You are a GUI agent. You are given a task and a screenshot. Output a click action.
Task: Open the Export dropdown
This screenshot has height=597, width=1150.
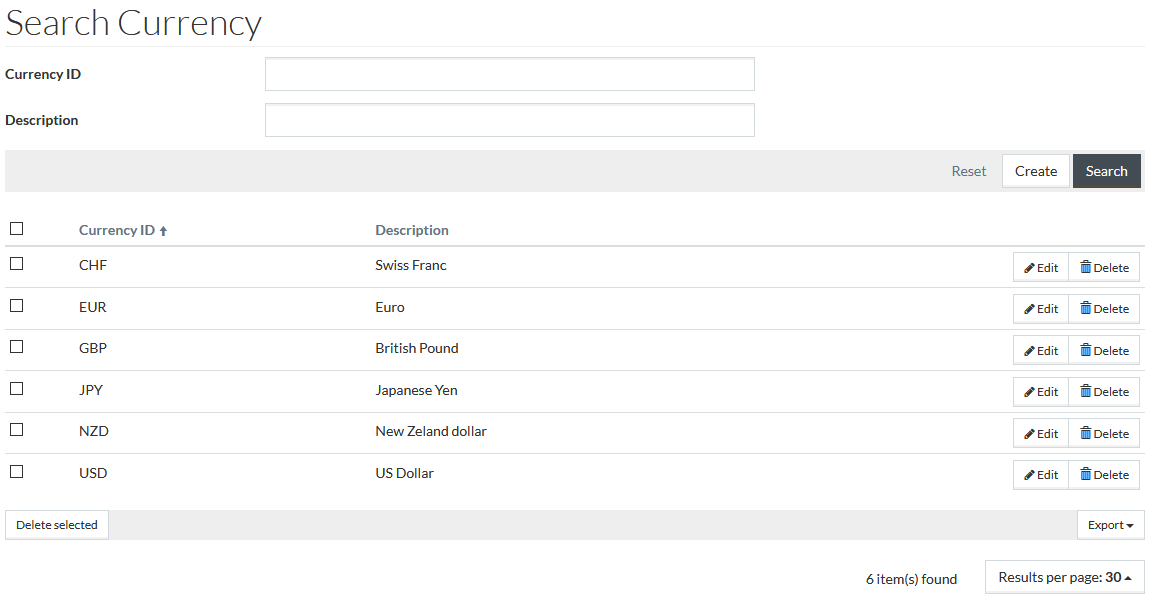[1110, 525]
